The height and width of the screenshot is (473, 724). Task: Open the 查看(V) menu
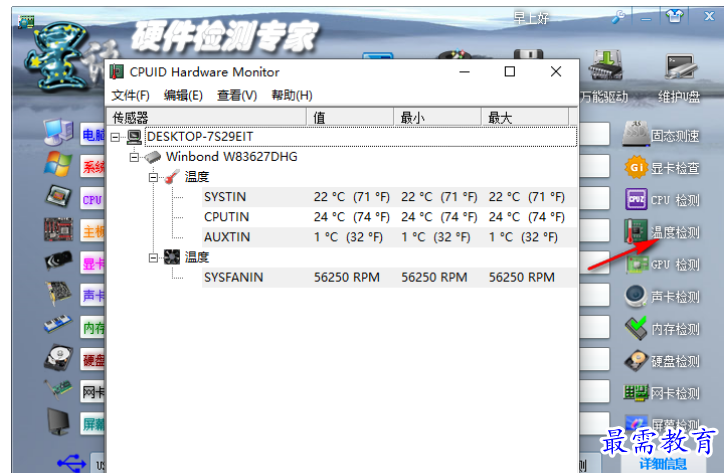coord(237,96)
